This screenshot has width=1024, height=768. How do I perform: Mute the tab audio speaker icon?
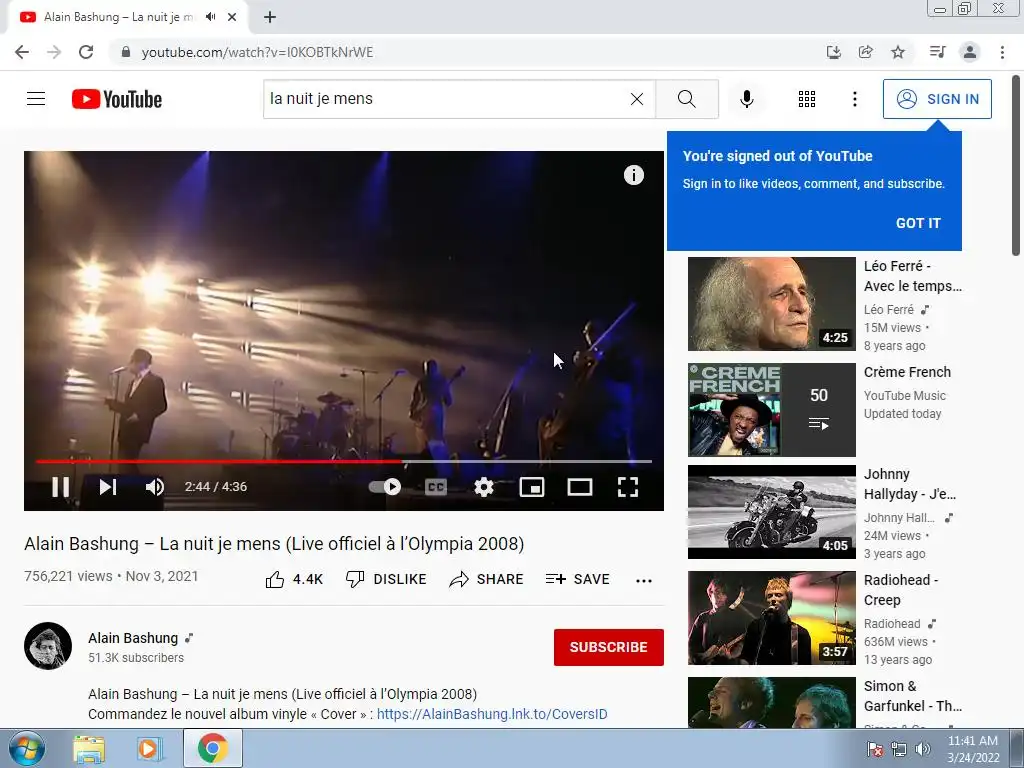pyautogui.click(x=210, y=17)
